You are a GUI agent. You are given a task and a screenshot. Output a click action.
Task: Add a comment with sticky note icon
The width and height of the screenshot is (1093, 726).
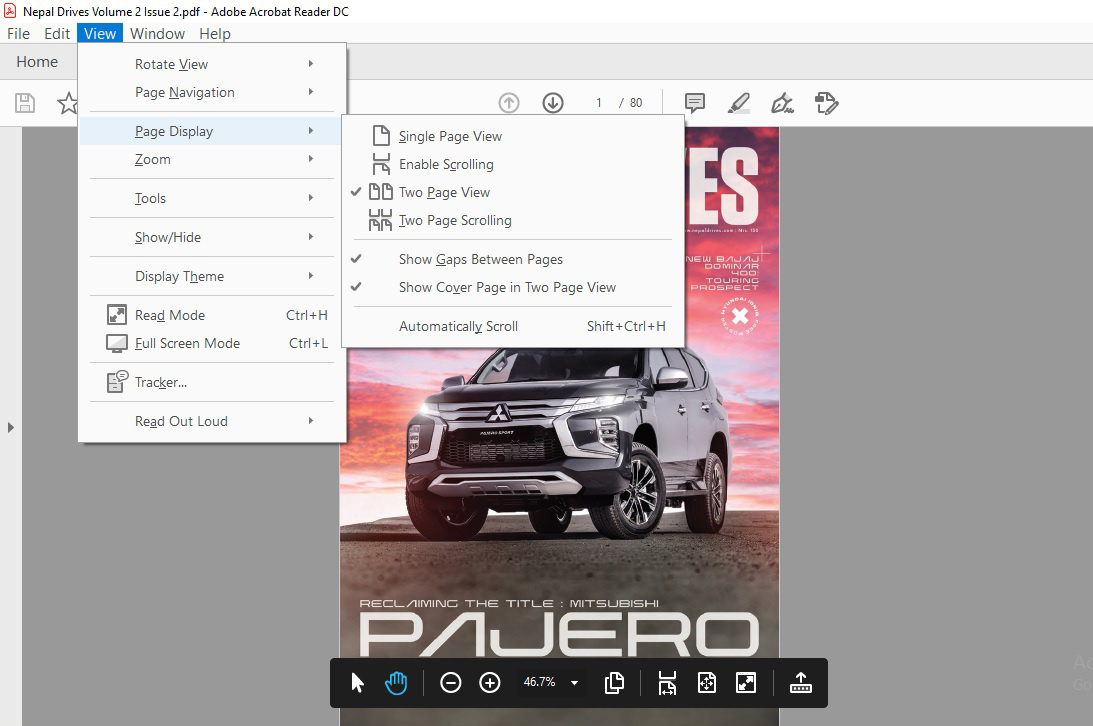coord(695,103)
